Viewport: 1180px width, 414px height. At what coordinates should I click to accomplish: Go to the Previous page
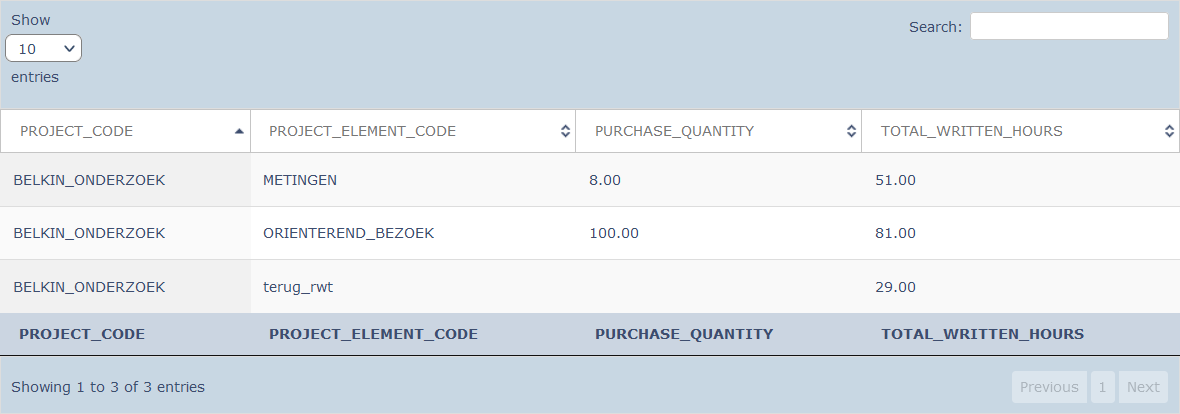1049,387
